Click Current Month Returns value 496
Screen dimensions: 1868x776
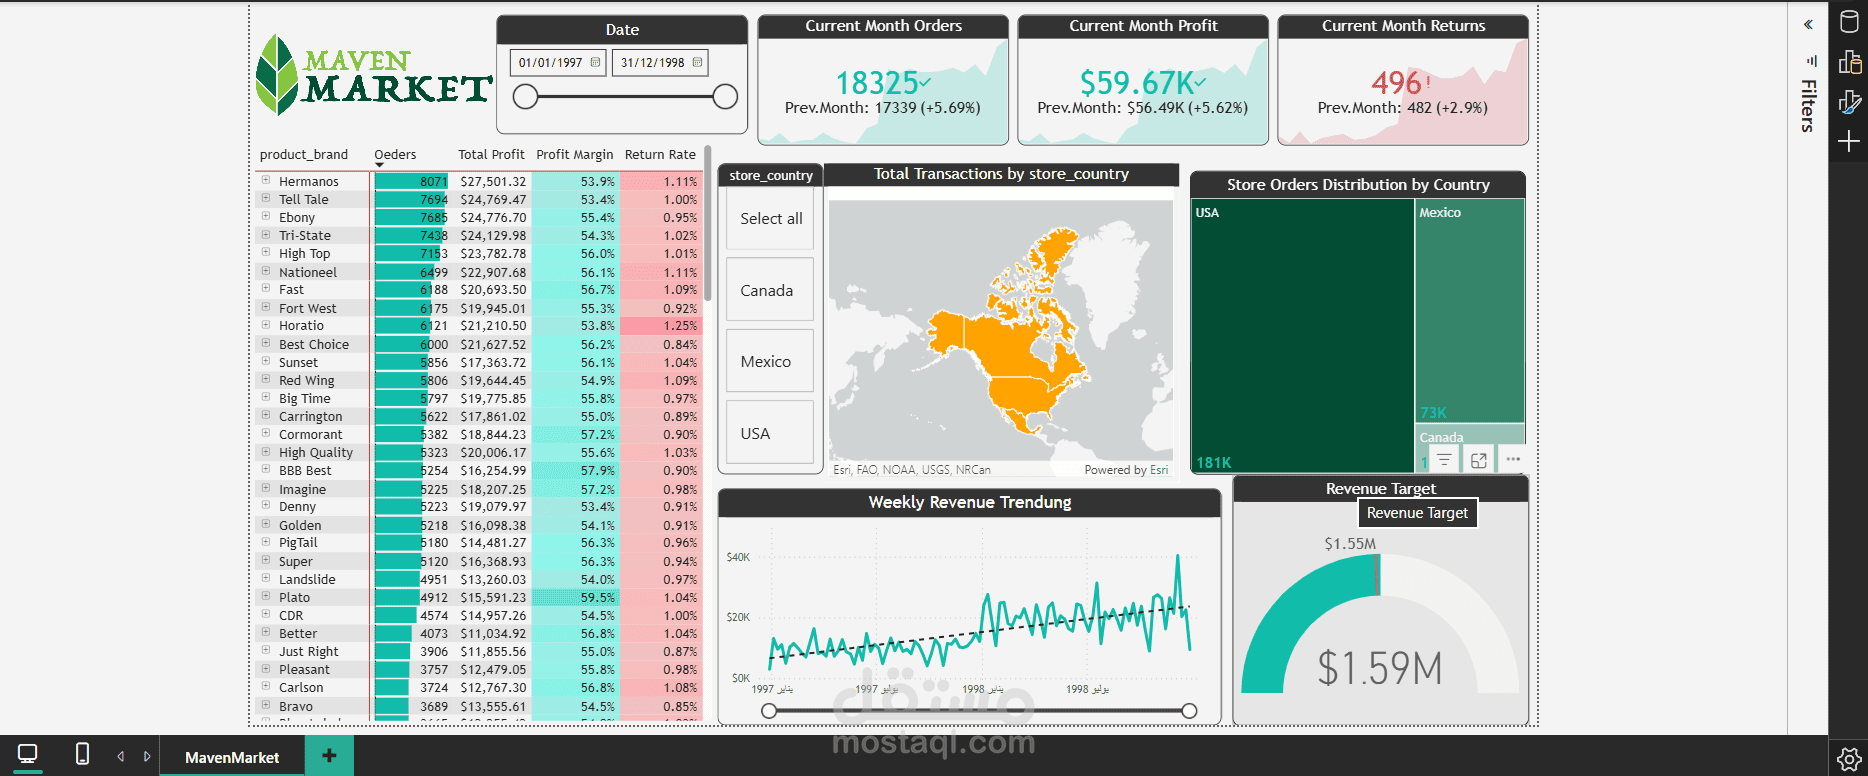[x=1396, y=82]
